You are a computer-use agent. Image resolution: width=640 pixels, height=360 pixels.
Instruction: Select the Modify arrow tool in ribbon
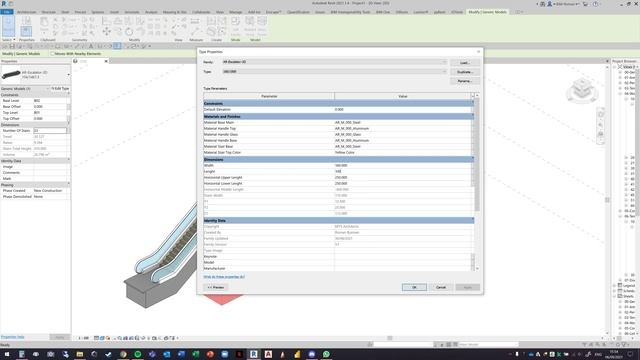[8, 27]
